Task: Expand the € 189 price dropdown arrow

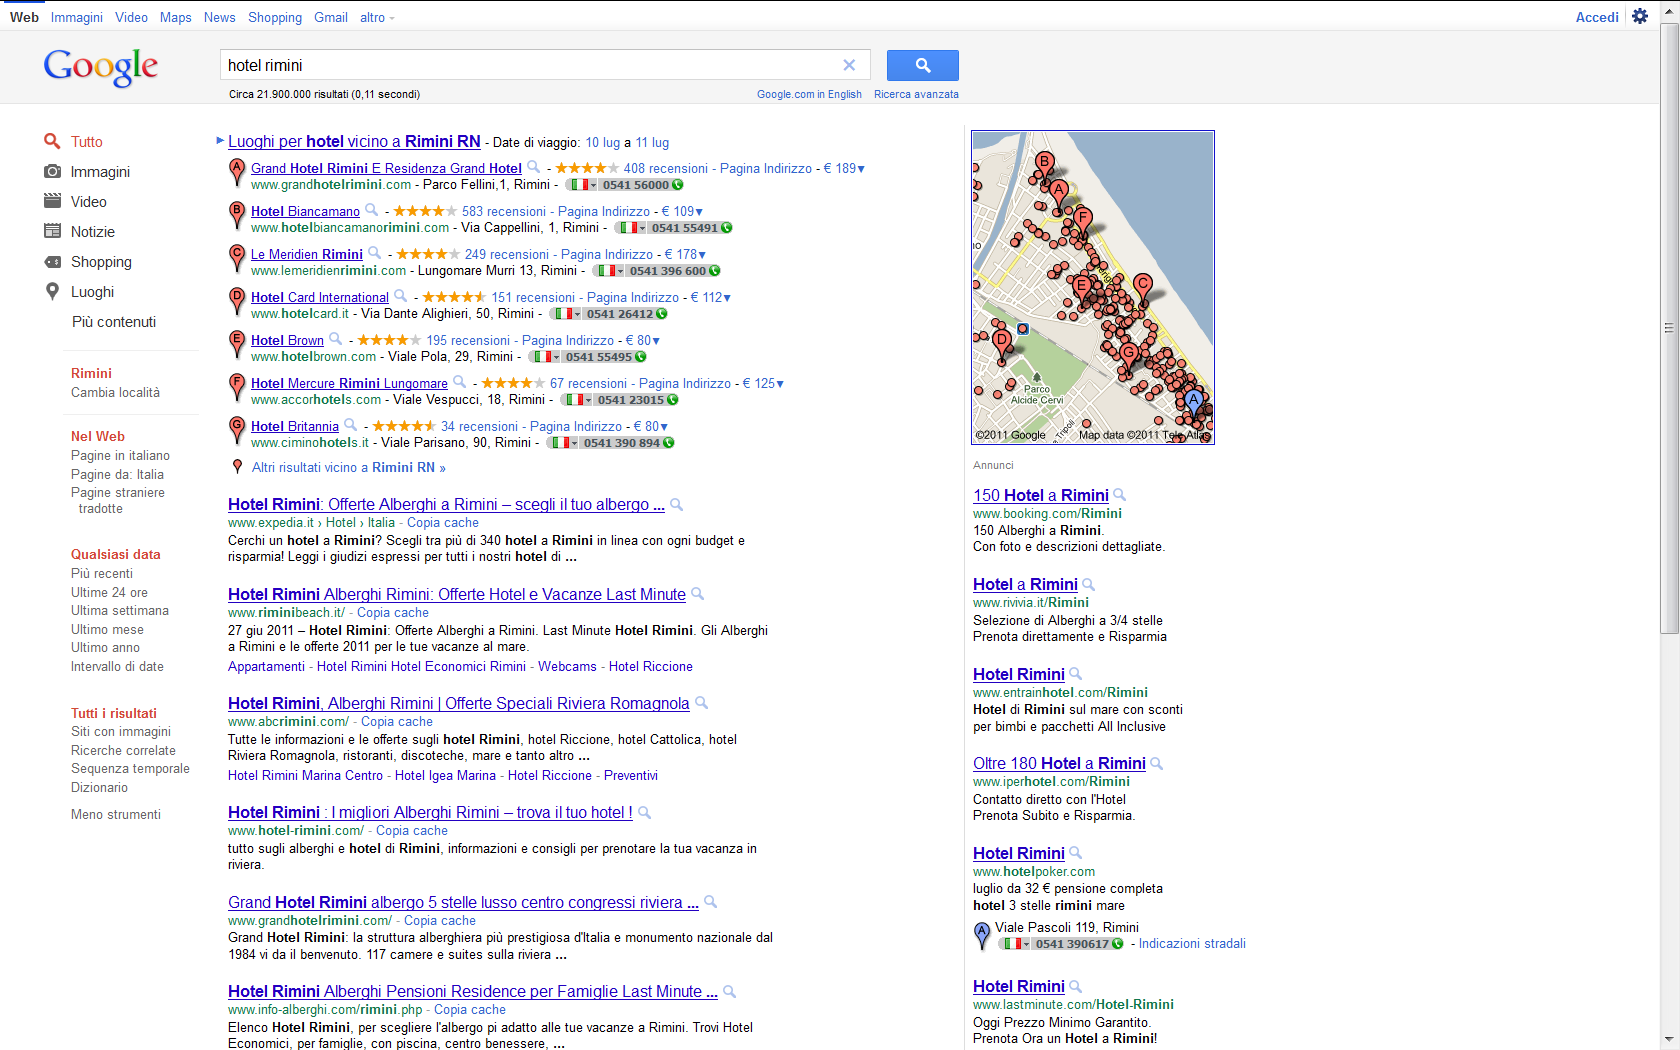Action: 861,169
